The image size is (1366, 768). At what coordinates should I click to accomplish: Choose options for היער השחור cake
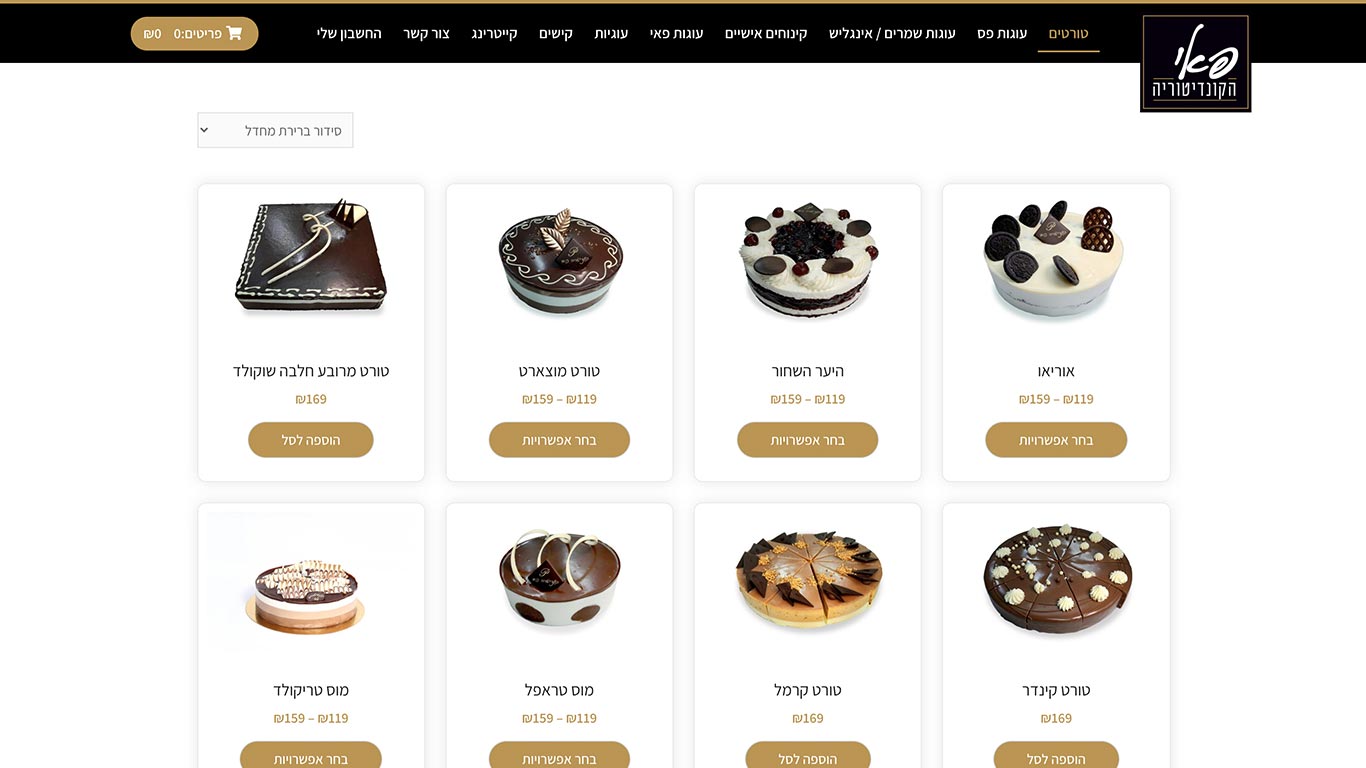coord(808,440)
